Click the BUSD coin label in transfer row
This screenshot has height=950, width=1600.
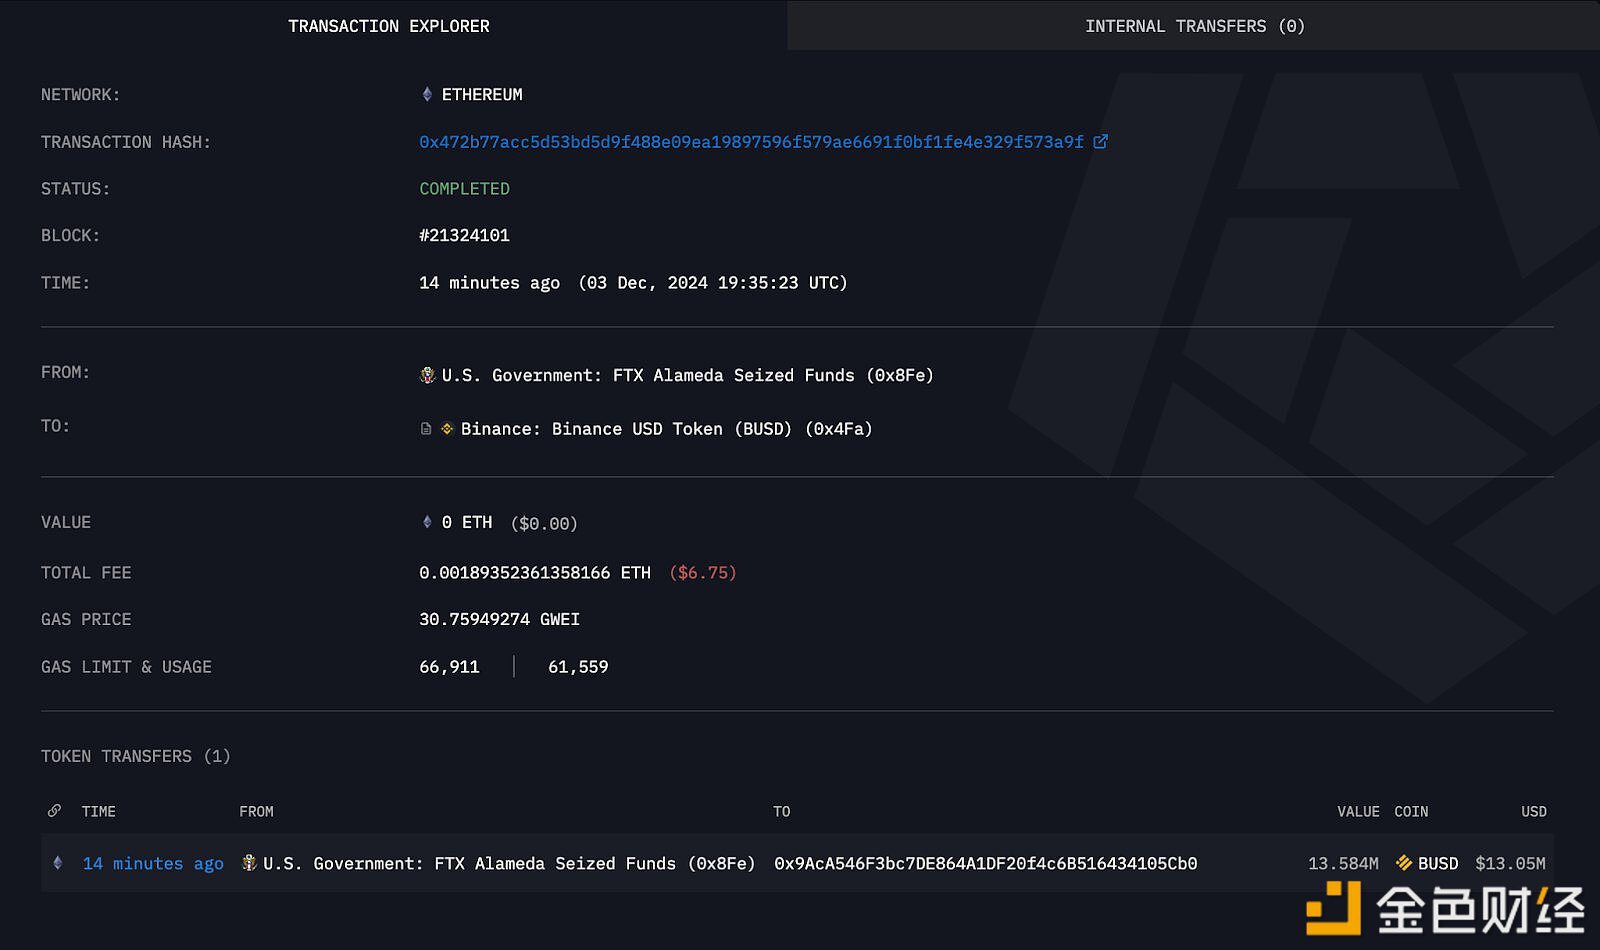pos(1438,863)
